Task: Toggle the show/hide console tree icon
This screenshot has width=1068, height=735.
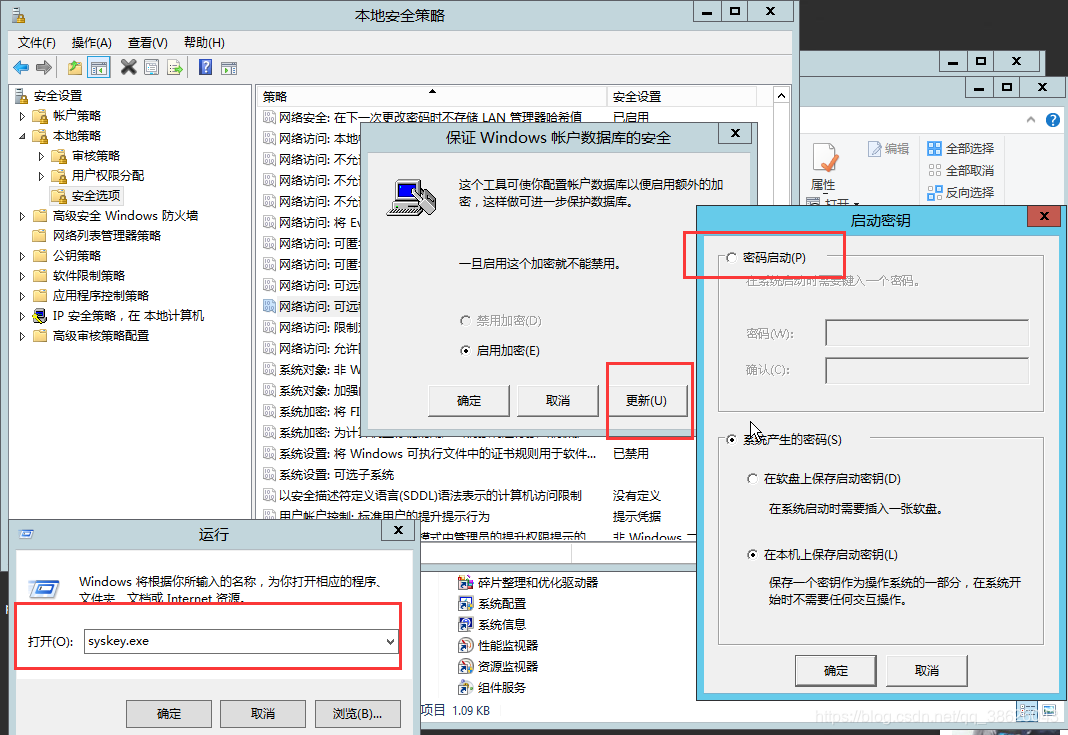Action: tap(99, 67)
